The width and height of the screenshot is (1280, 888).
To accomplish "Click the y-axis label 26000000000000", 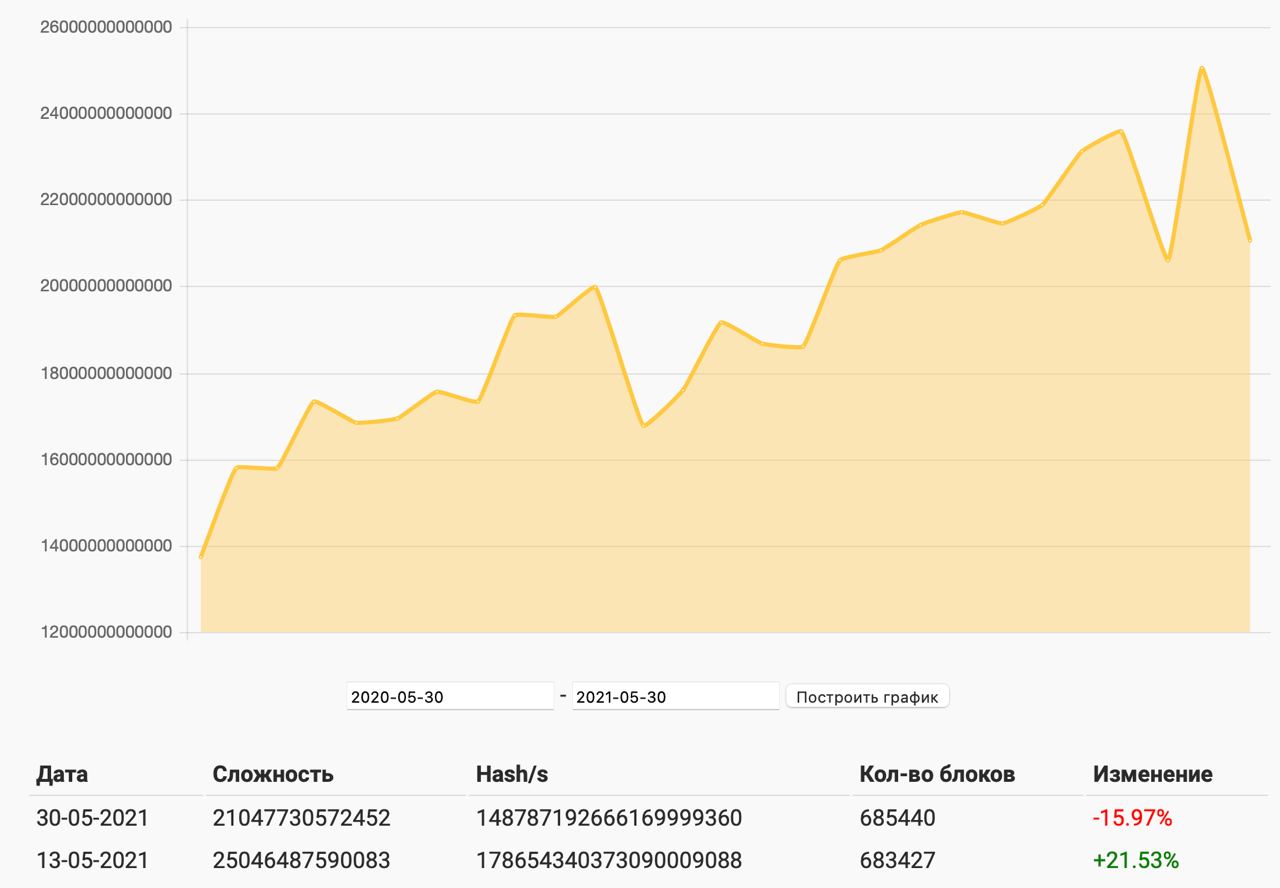I will pyautogui.click(x=106, y=27).
